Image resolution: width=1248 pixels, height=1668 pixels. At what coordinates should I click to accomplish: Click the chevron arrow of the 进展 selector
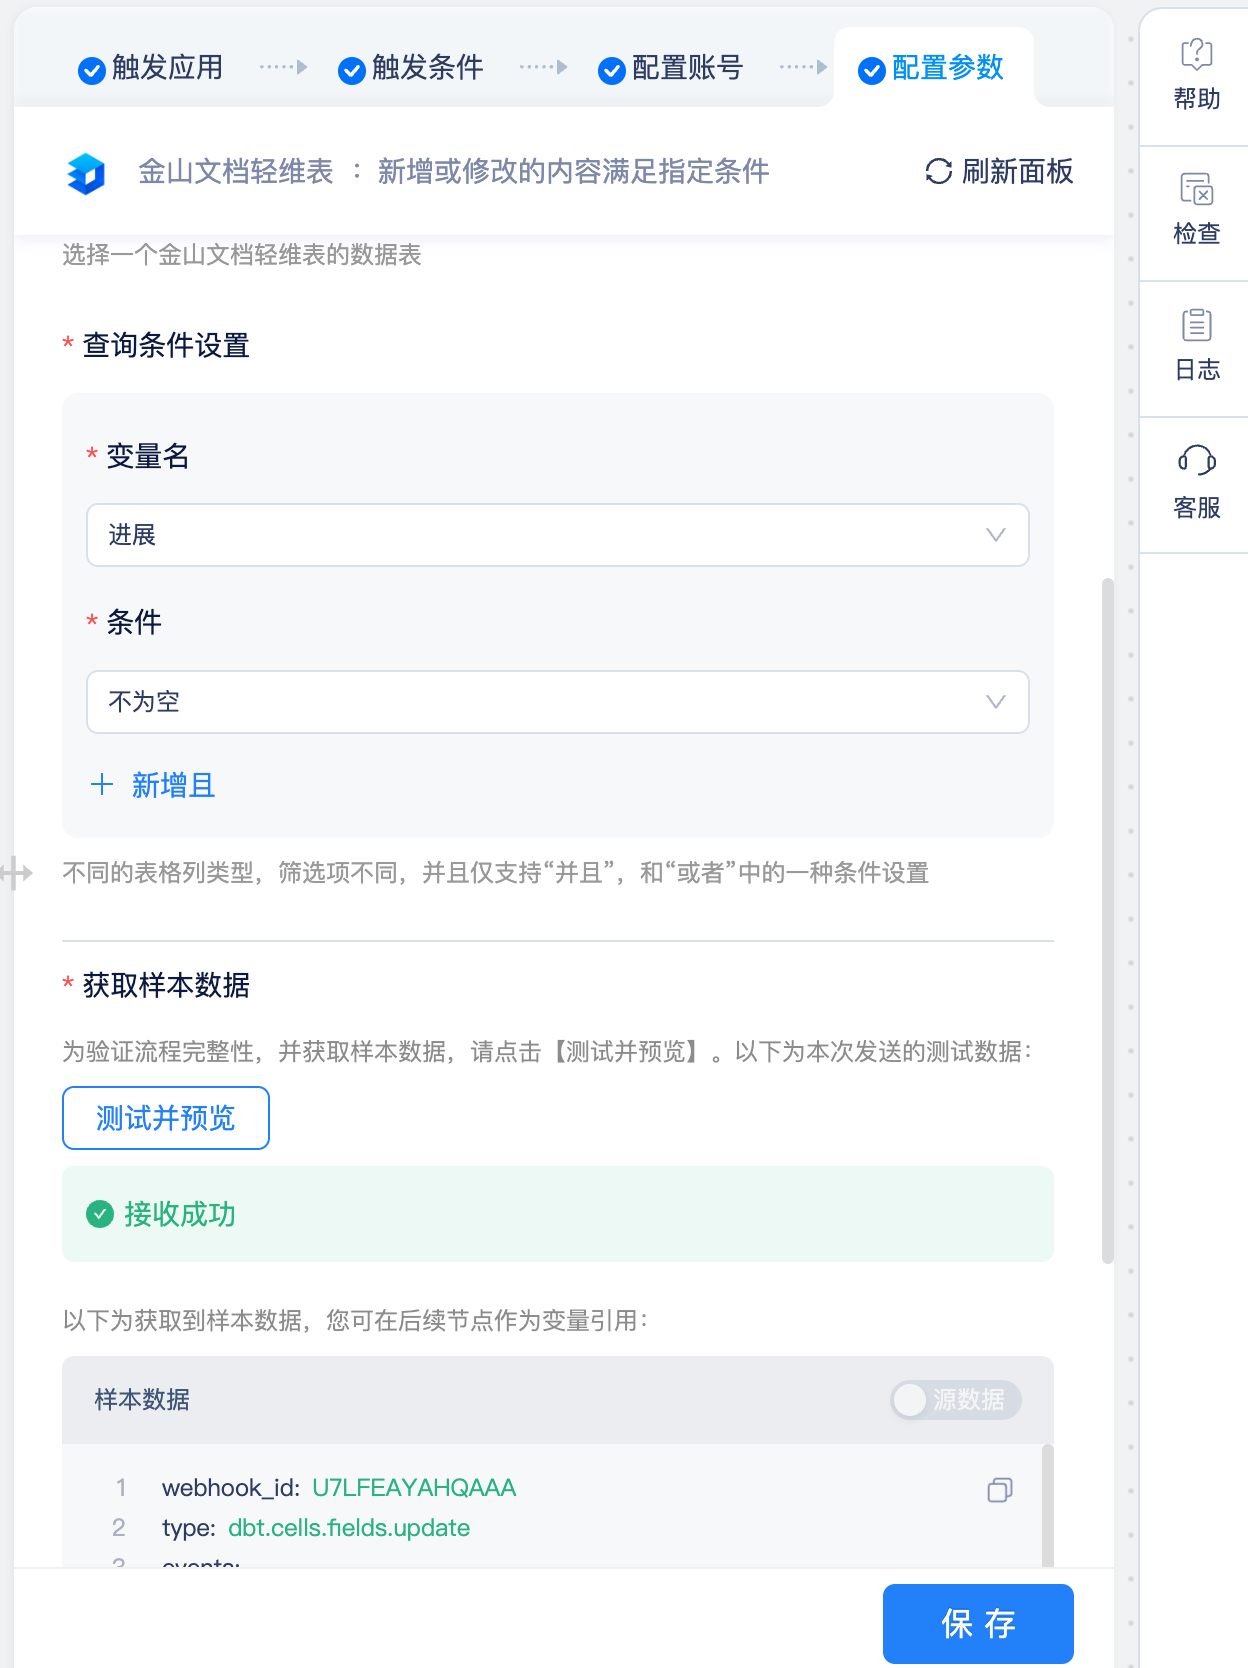click(995, 535)
